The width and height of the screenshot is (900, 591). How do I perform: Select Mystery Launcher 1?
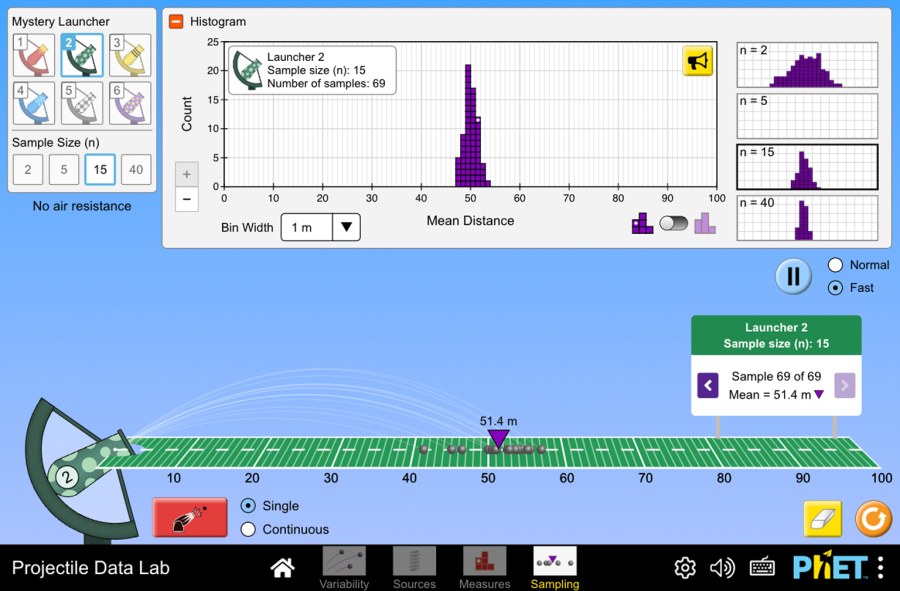(33, 56)
